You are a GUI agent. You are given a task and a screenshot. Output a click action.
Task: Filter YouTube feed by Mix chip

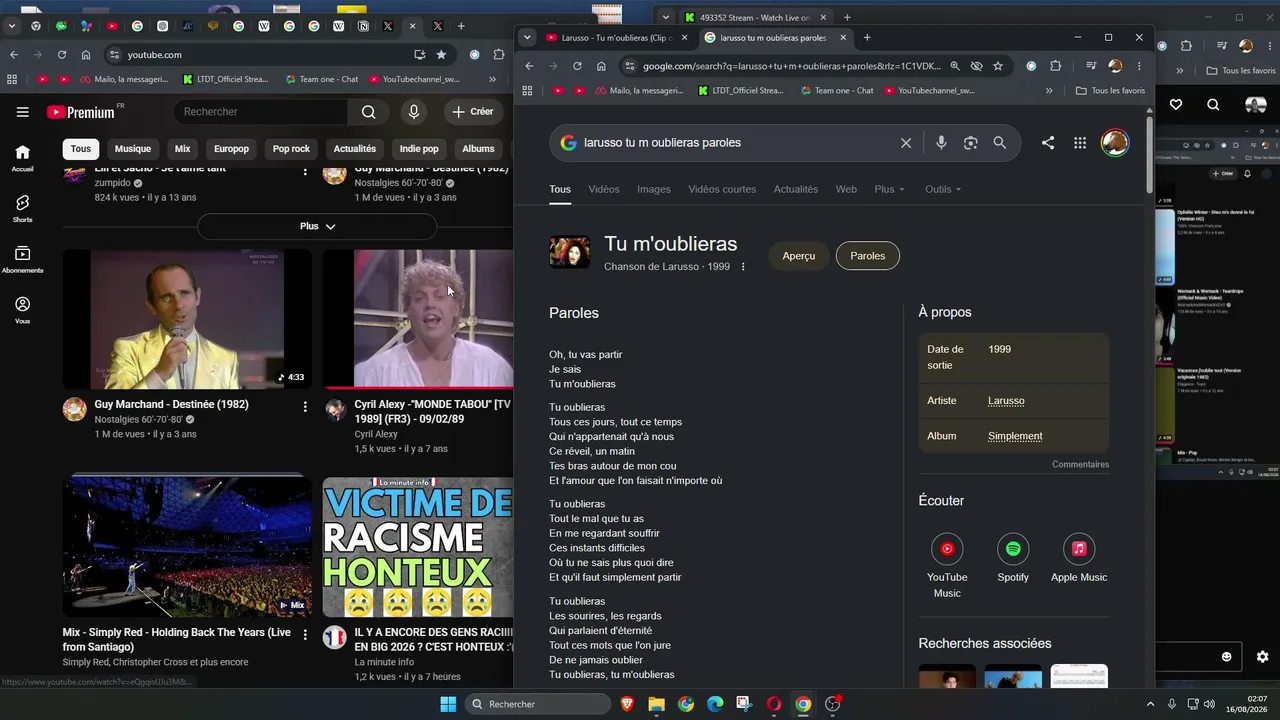tap(182, 149)
